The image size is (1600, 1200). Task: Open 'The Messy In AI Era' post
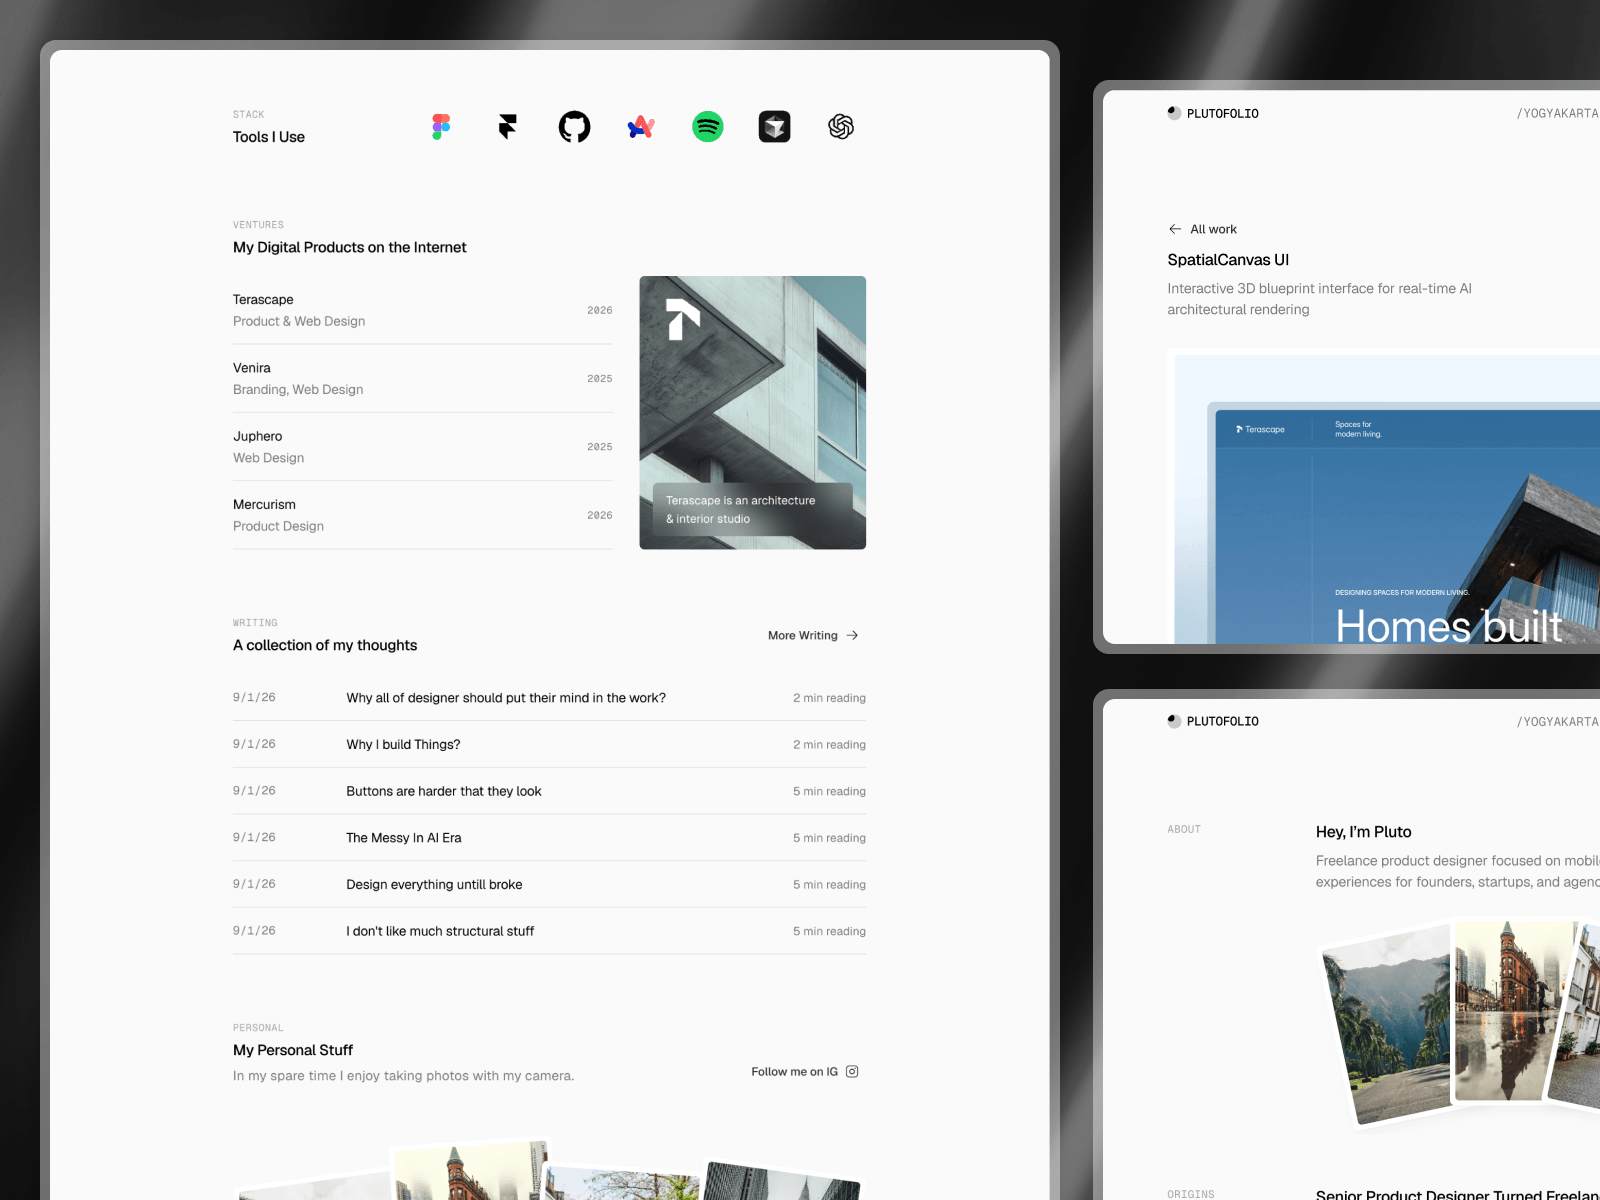549,838
